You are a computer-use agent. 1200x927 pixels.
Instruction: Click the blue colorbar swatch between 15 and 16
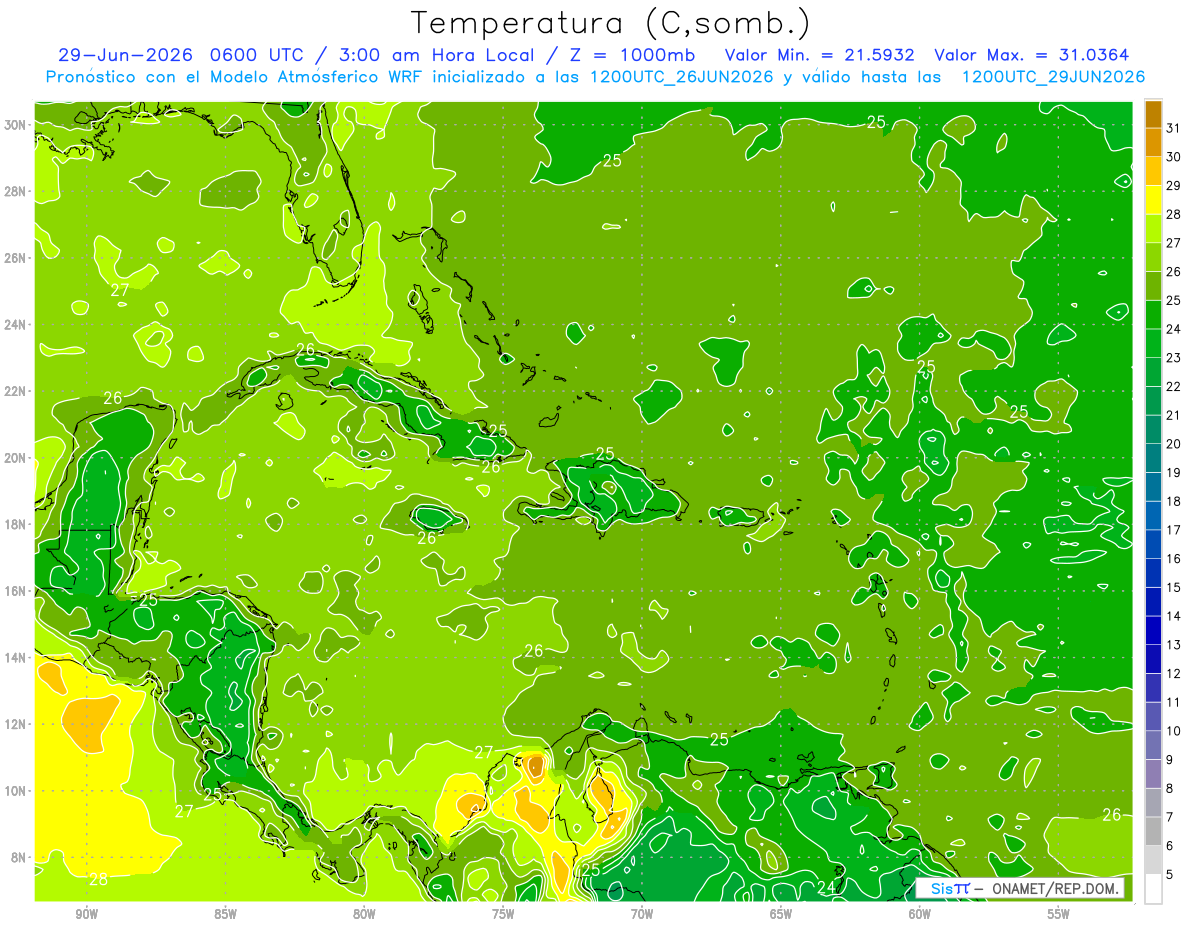click(1153, 573)
